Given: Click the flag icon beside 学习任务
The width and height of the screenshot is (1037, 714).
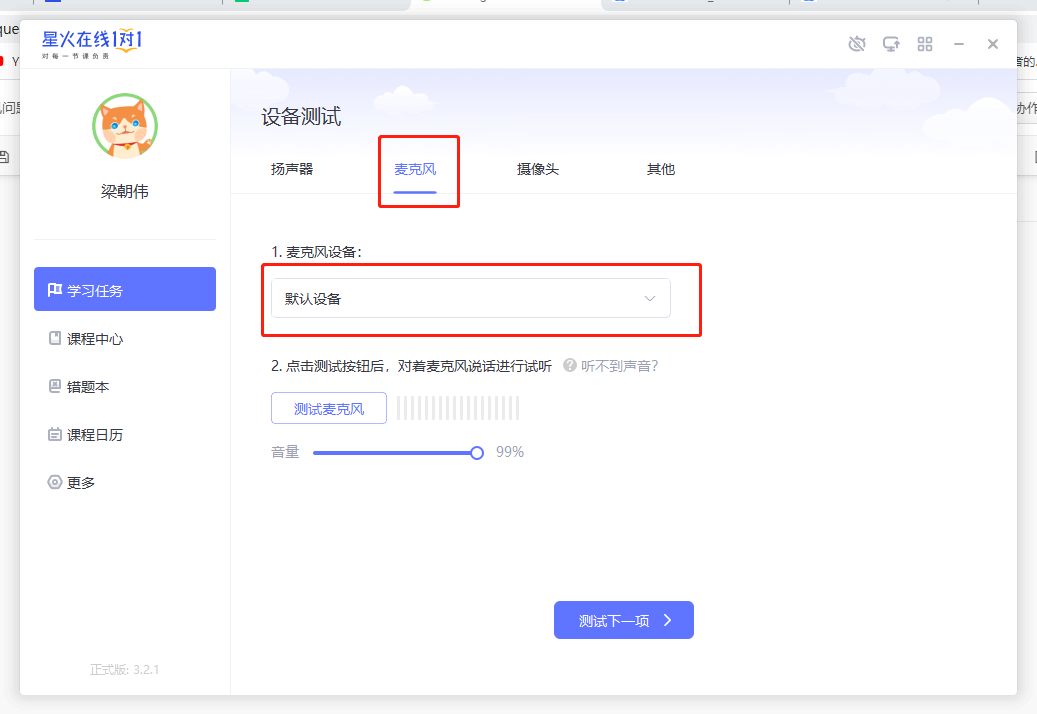Looking at the screenshot, I should [x=55, y=290].
